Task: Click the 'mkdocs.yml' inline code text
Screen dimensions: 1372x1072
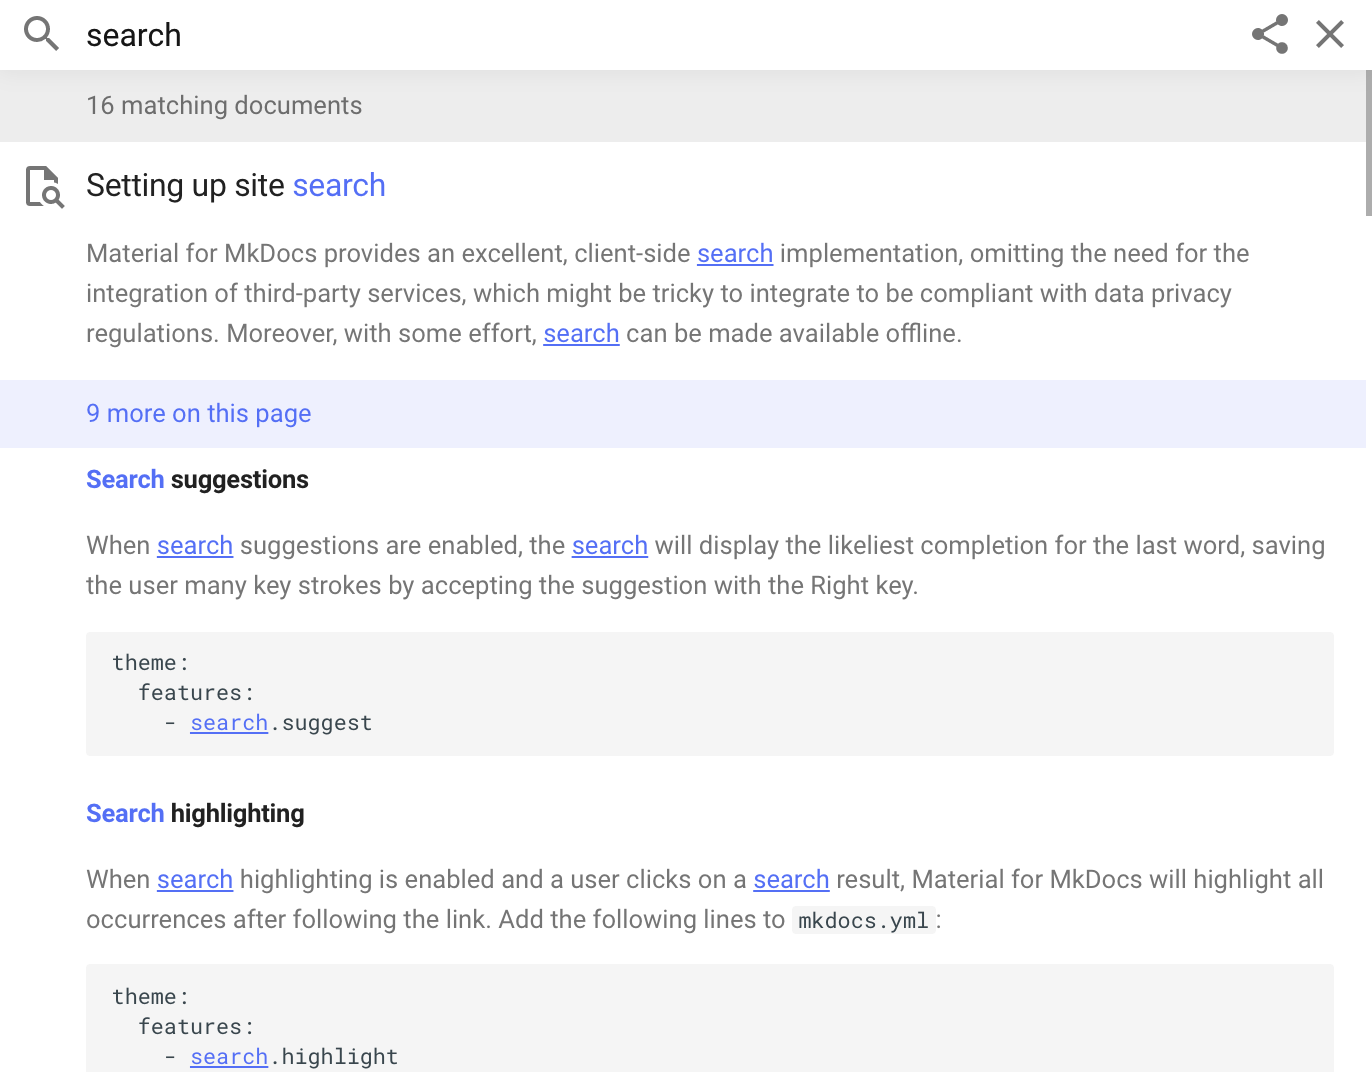Action: click(862, 919)
